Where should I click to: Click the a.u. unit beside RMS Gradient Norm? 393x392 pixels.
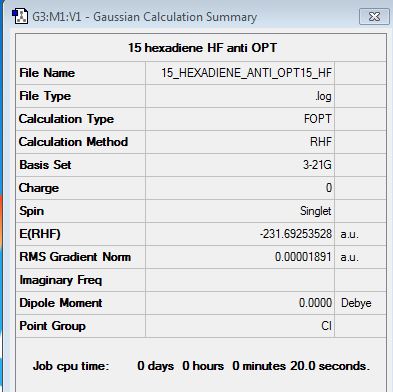point(350,257)
